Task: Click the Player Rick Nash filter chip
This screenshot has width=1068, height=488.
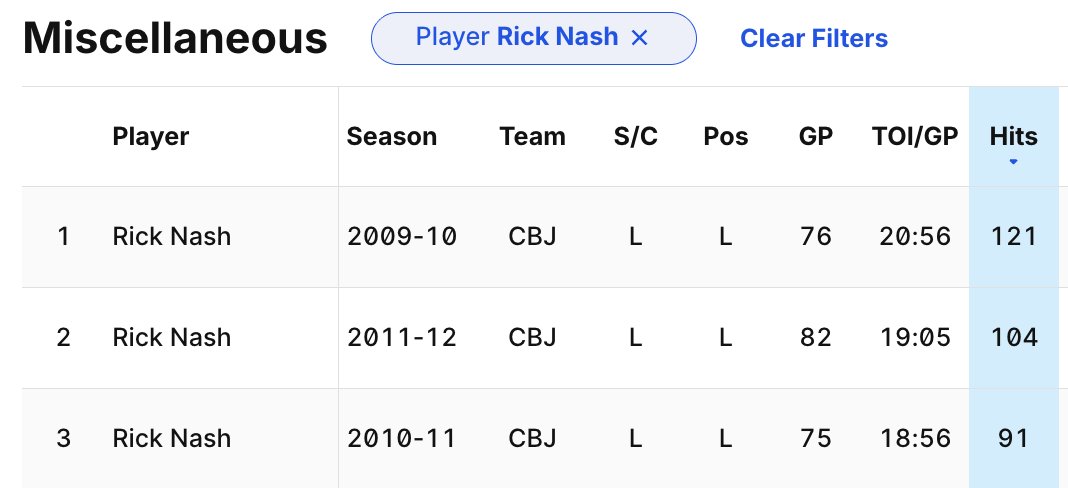Action: pyautogui.click(x=533, y=38)
